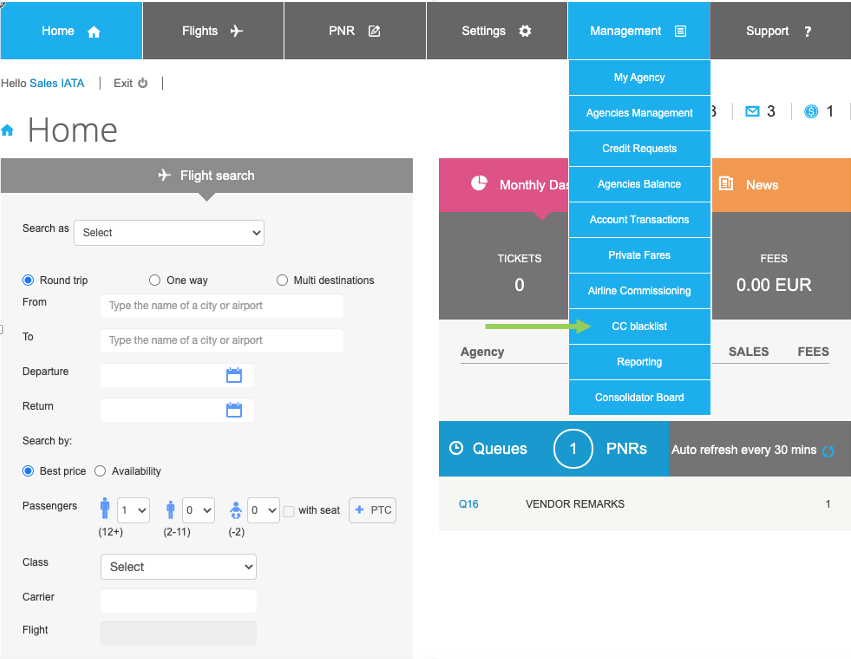The width and height of the screenshot is (851, 659).
Task: Open the adult passengers count dropdown
Action: tap(133, 510)
